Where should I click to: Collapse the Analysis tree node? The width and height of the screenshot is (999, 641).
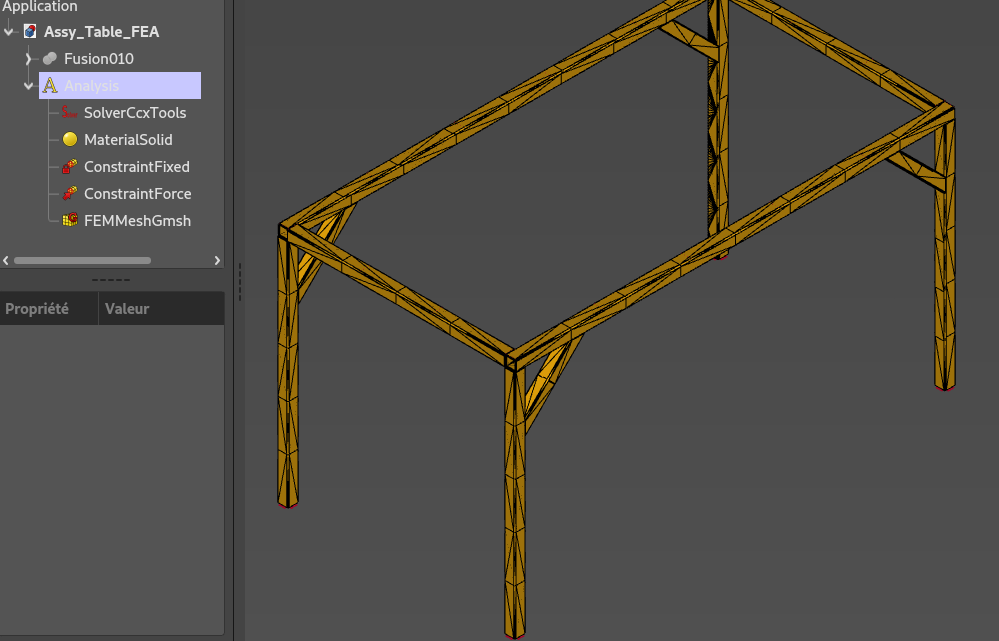[x=28, y=85]
